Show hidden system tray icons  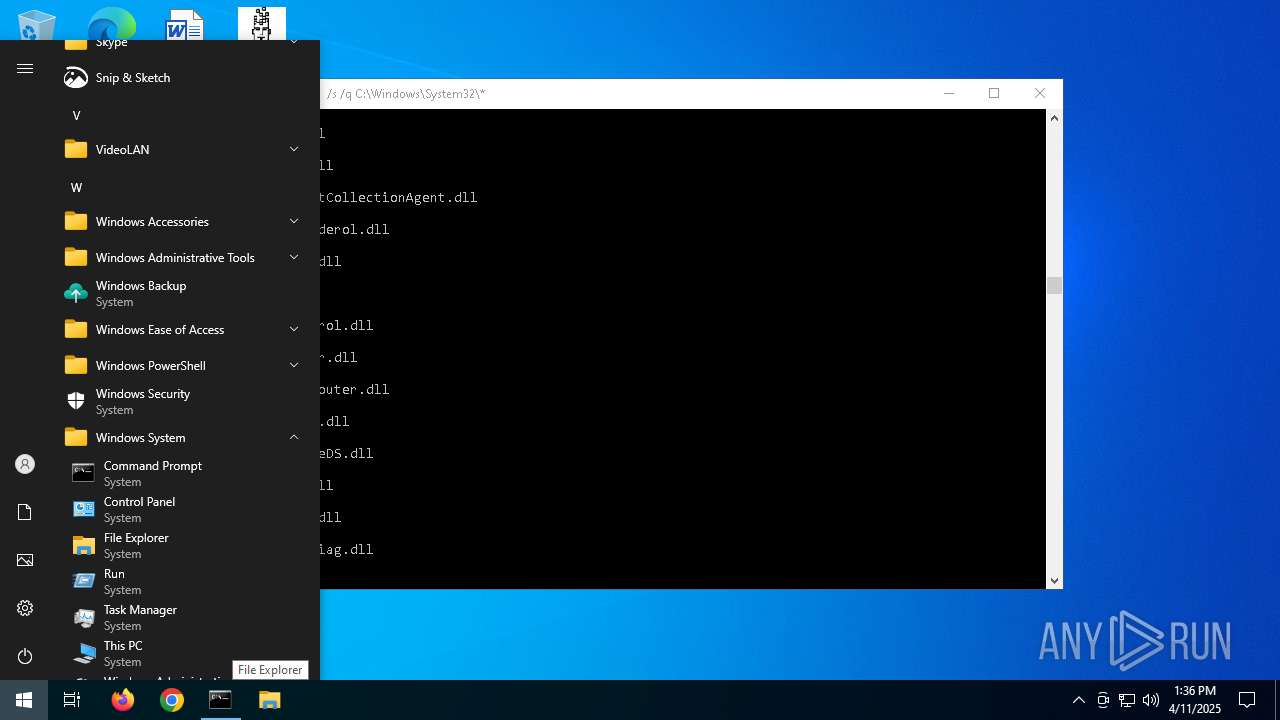(1078, 700)
